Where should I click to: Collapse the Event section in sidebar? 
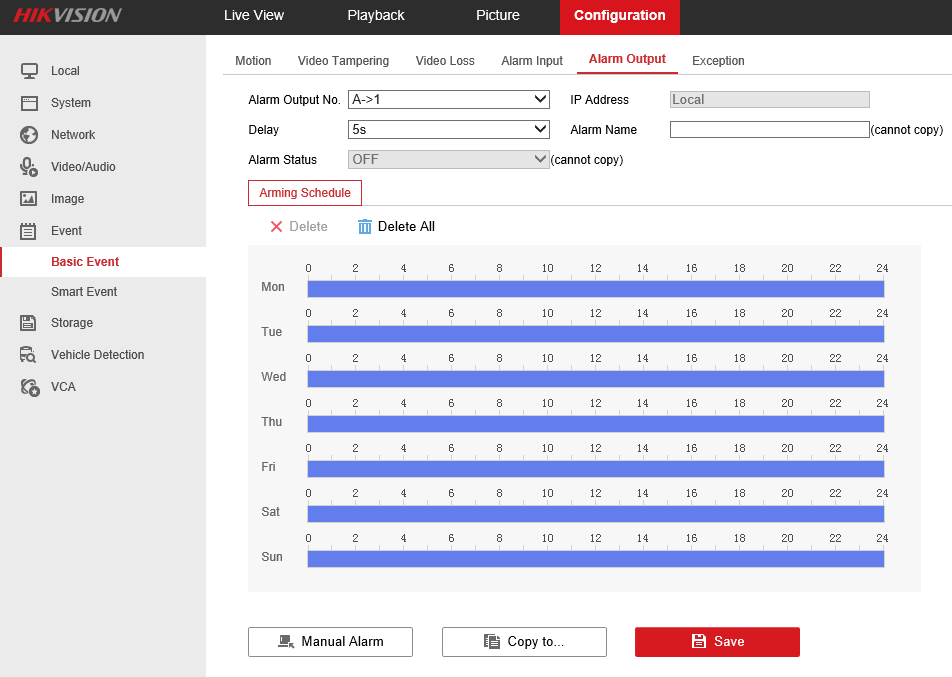66,231
